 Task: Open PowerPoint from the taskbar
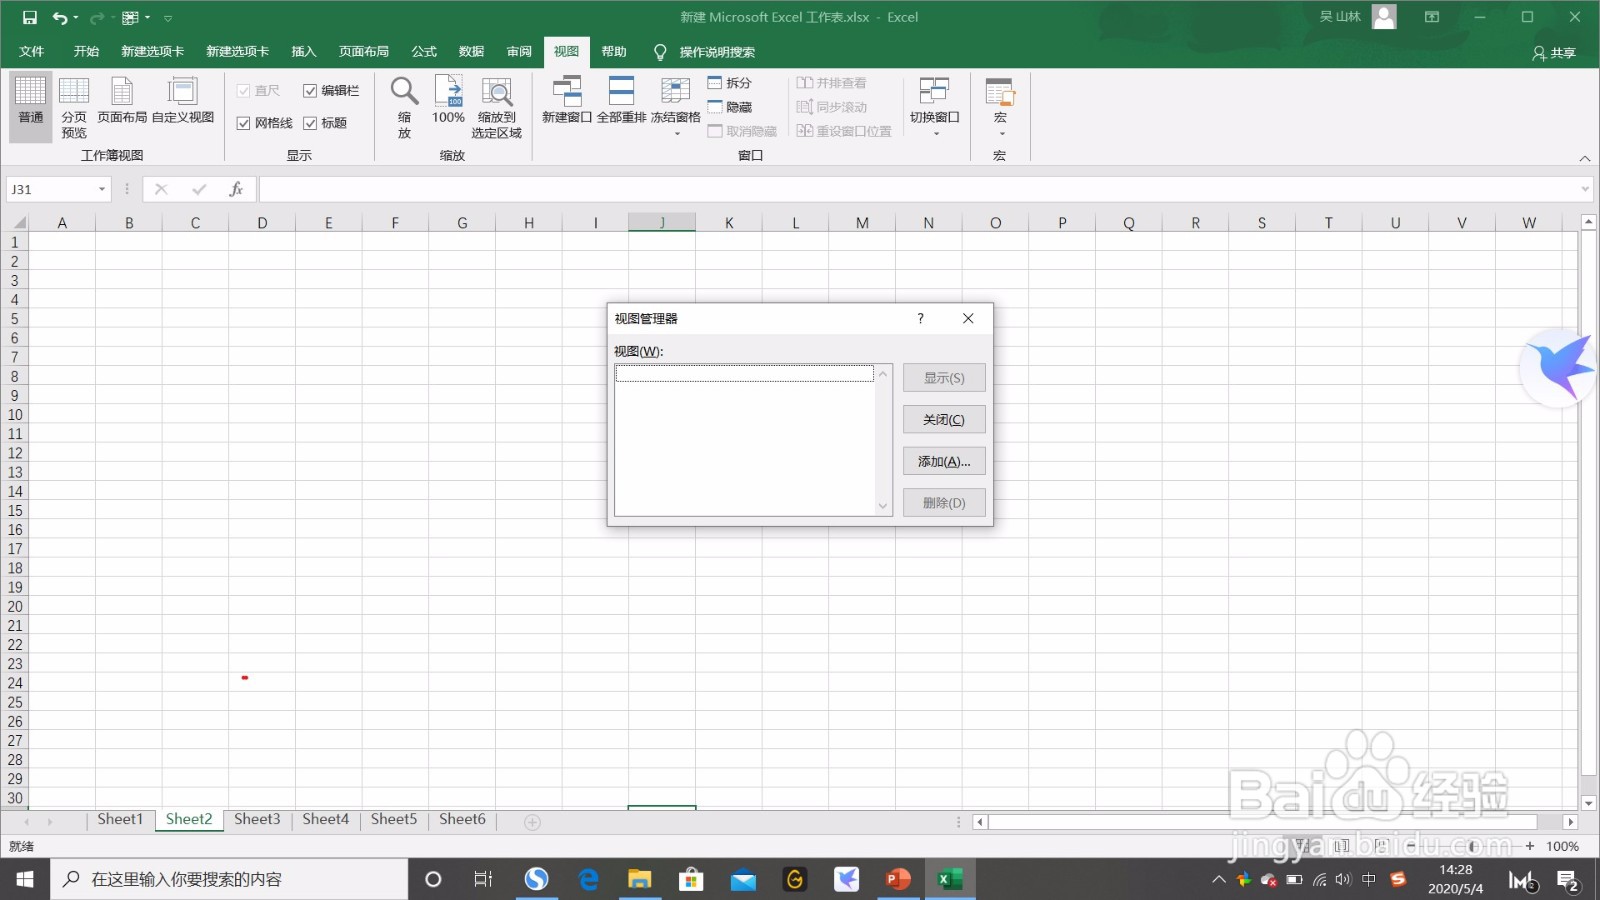[x=898, y=879]
